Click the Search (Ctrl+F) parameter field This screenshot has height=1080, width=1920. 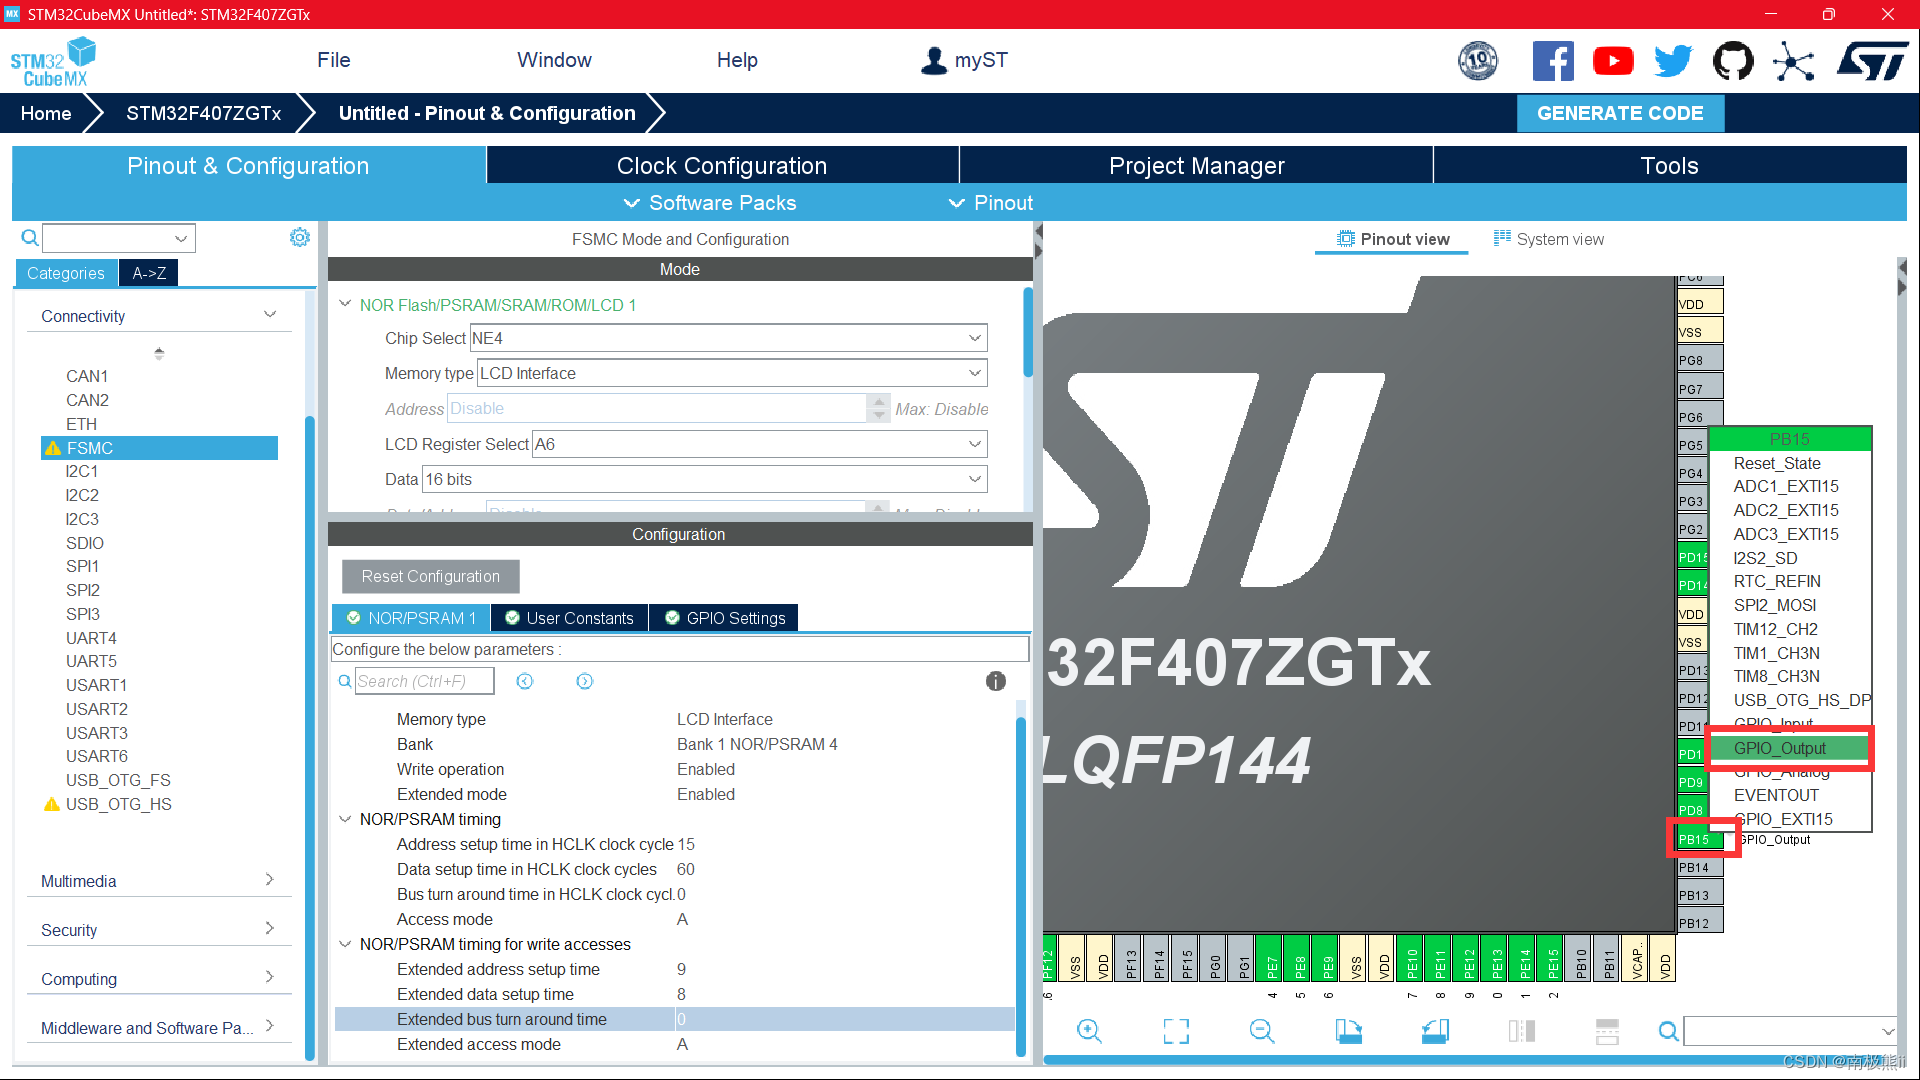point(425,681)
